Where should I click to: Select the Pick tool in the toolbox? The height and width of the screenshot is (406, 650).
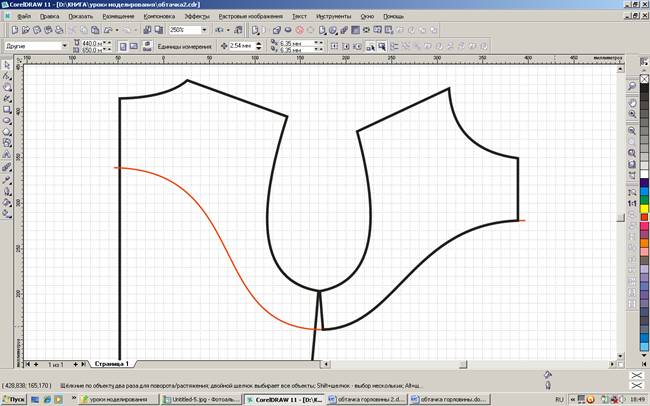point(7,65)
